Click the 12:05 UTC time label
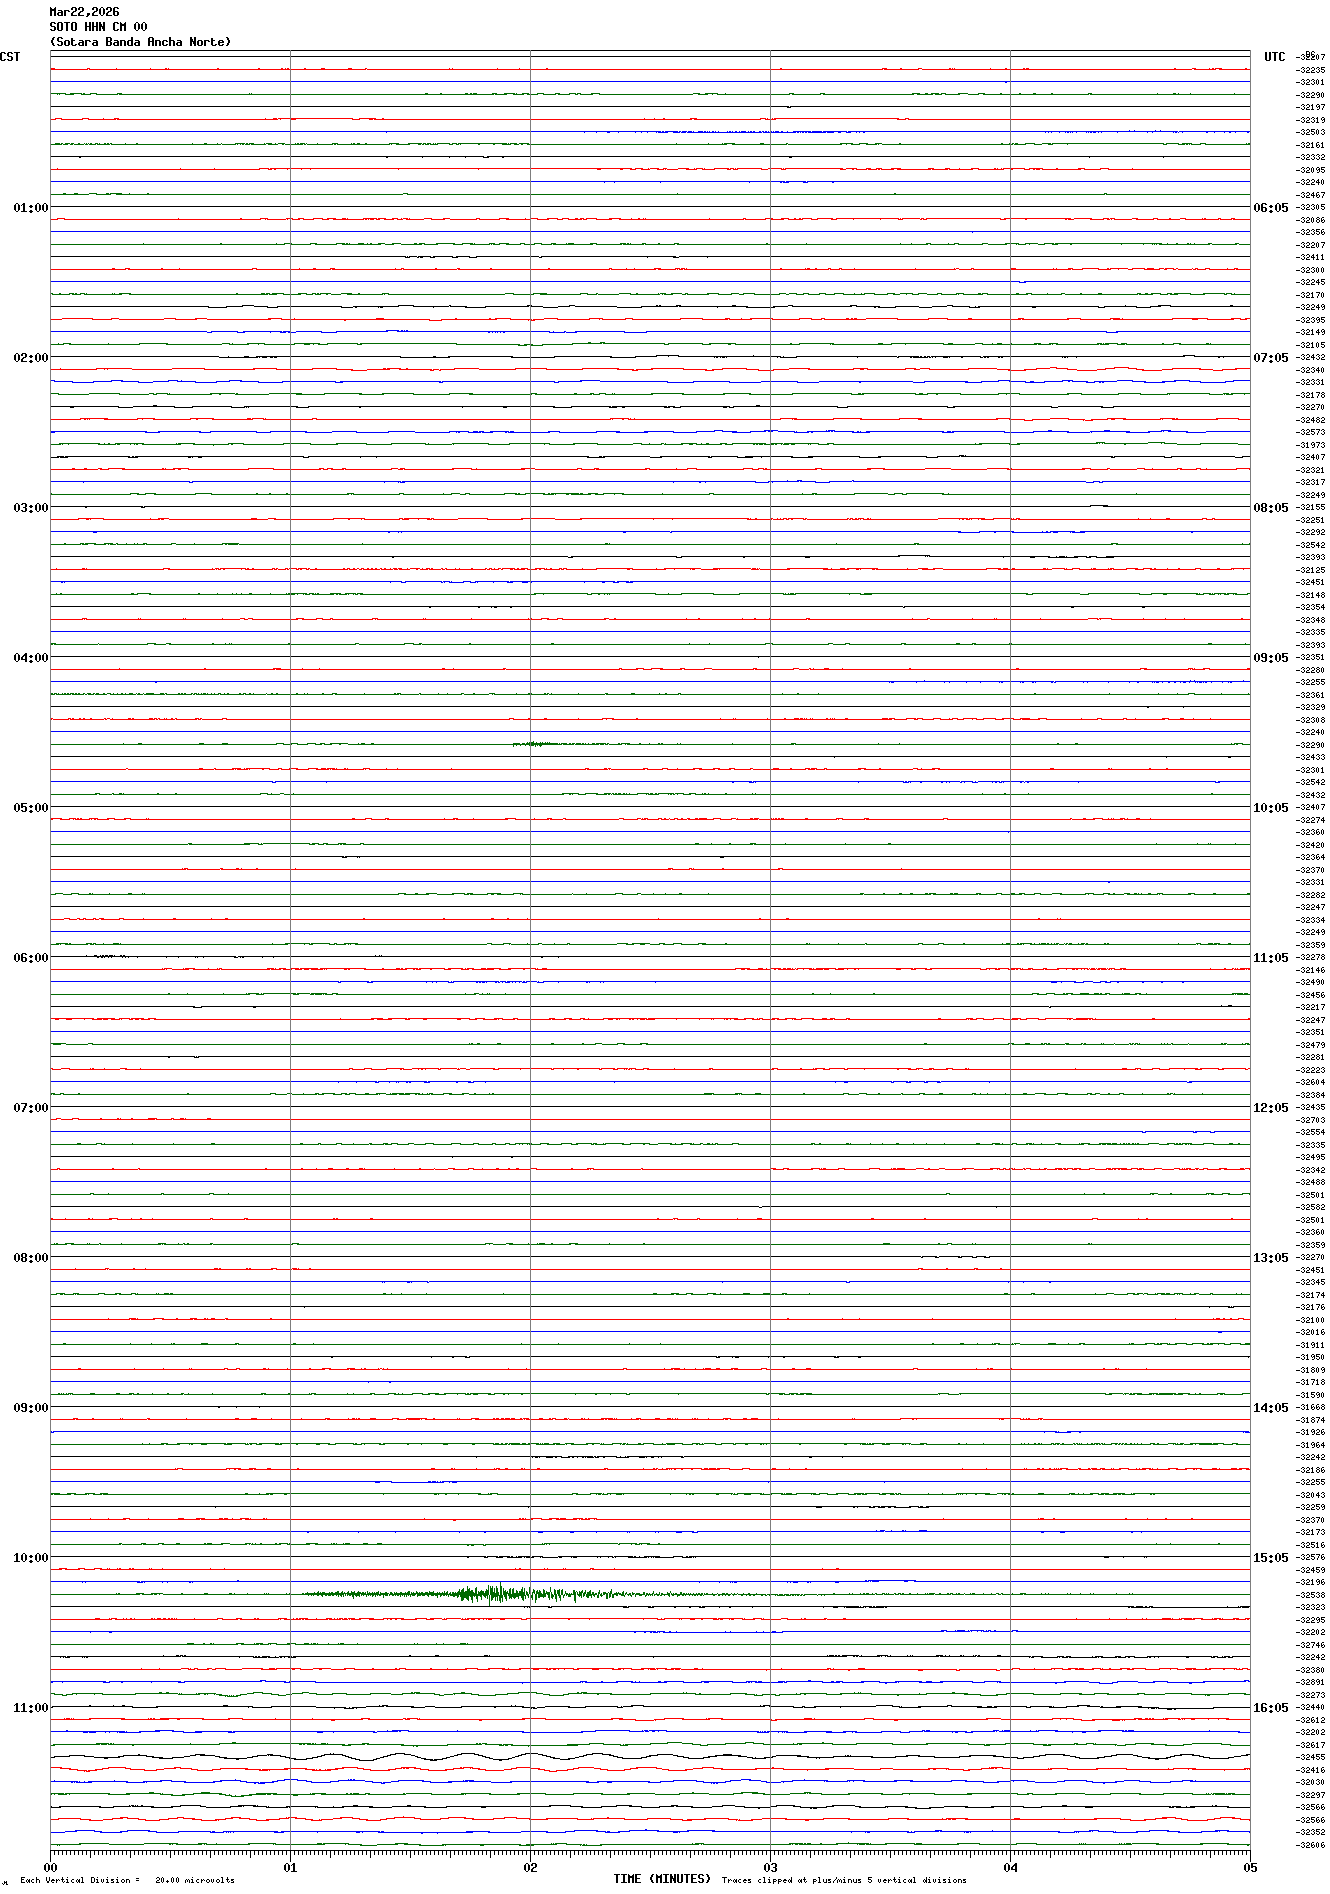This screenshot has width=1330, height=1894. tap(1270, 1108)
